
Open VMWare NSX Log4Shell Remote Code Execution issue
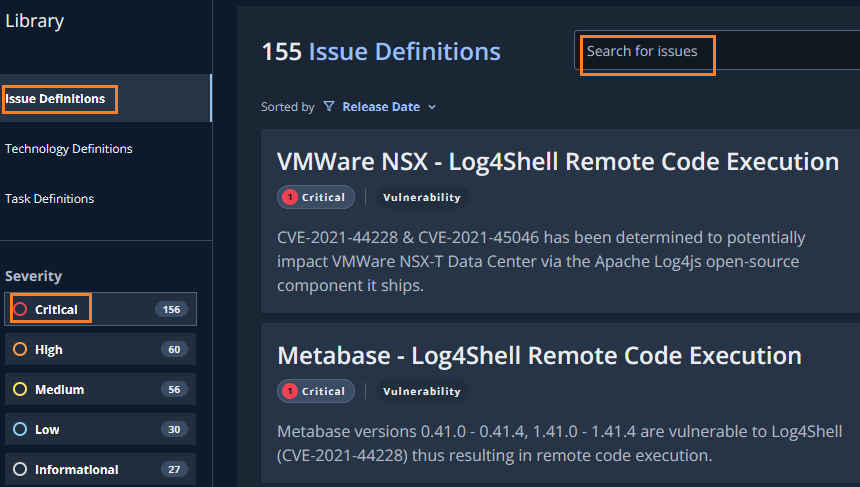[x=557, y=162]
